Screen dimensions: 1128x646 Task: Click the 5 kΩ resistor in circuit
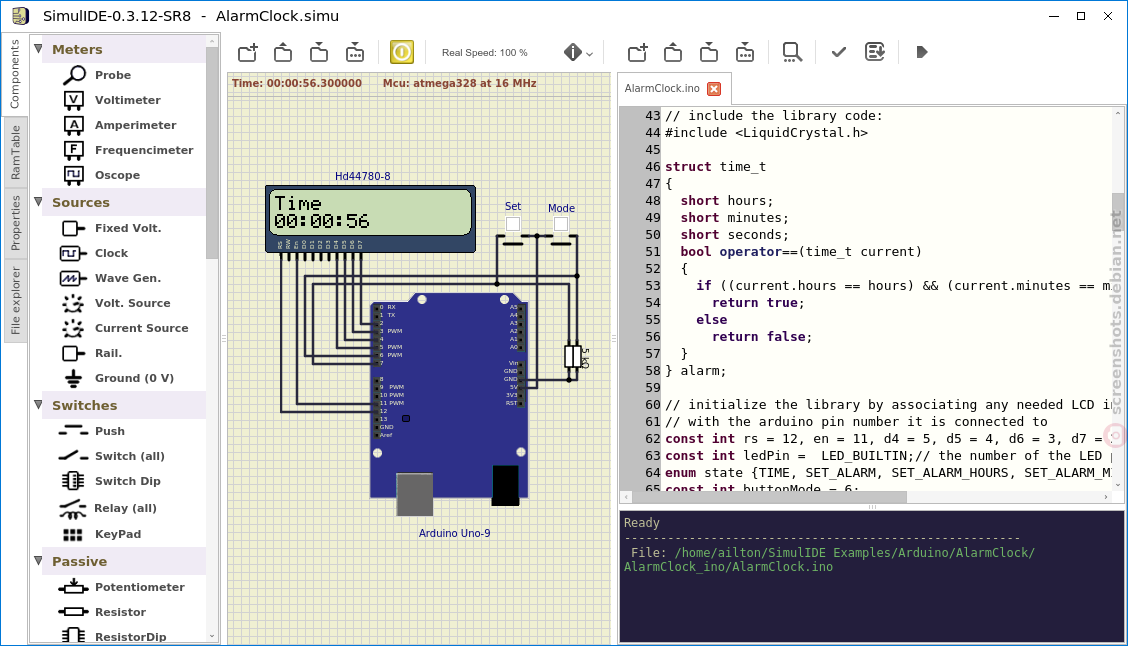pos(573,357)
